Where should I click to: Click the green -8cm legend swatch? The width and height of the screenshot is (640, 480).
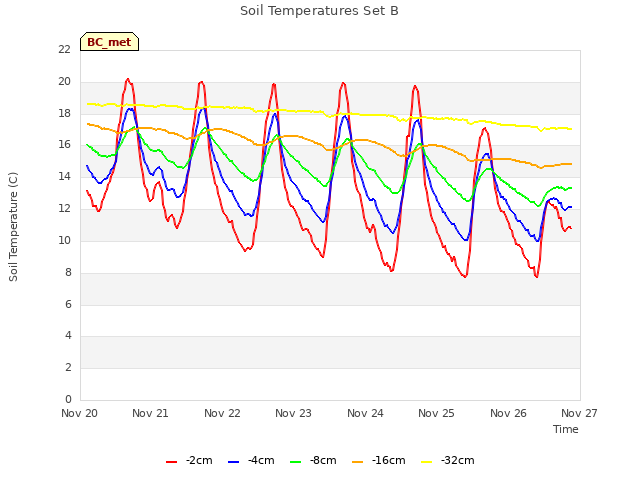tap(295, 462)
